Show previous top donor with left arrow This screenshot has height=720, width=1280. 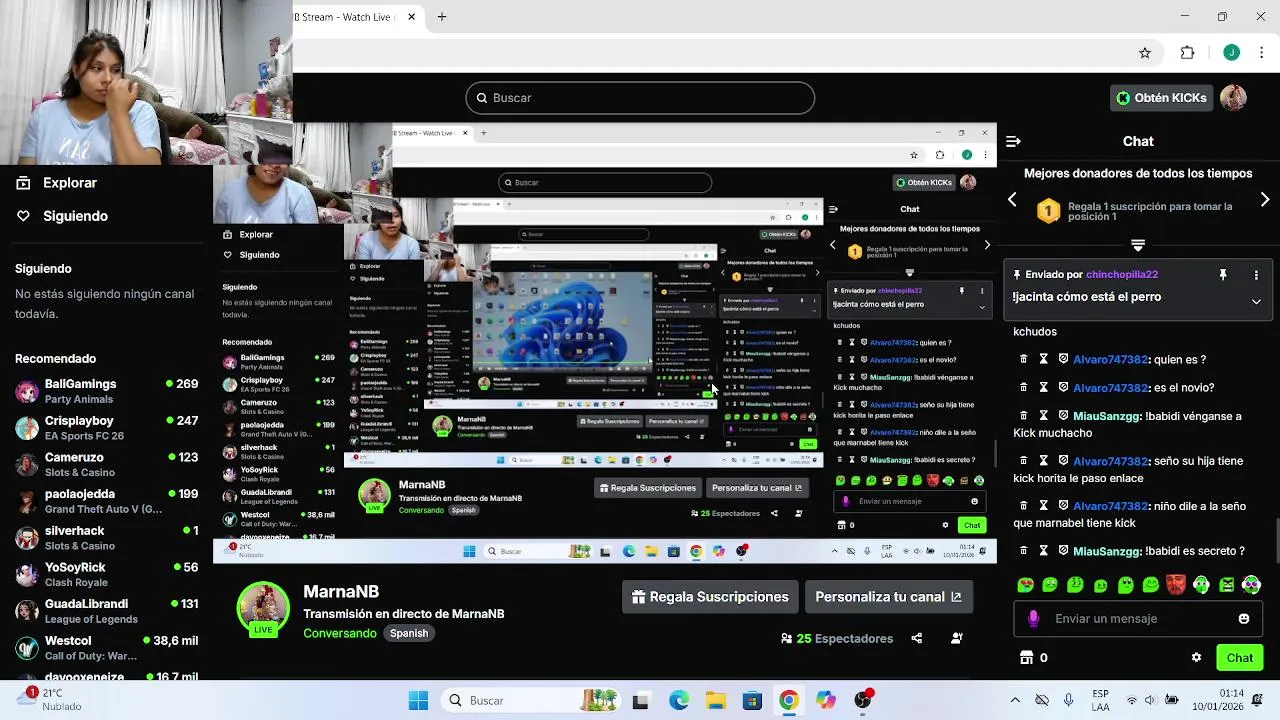[1012, 200]
